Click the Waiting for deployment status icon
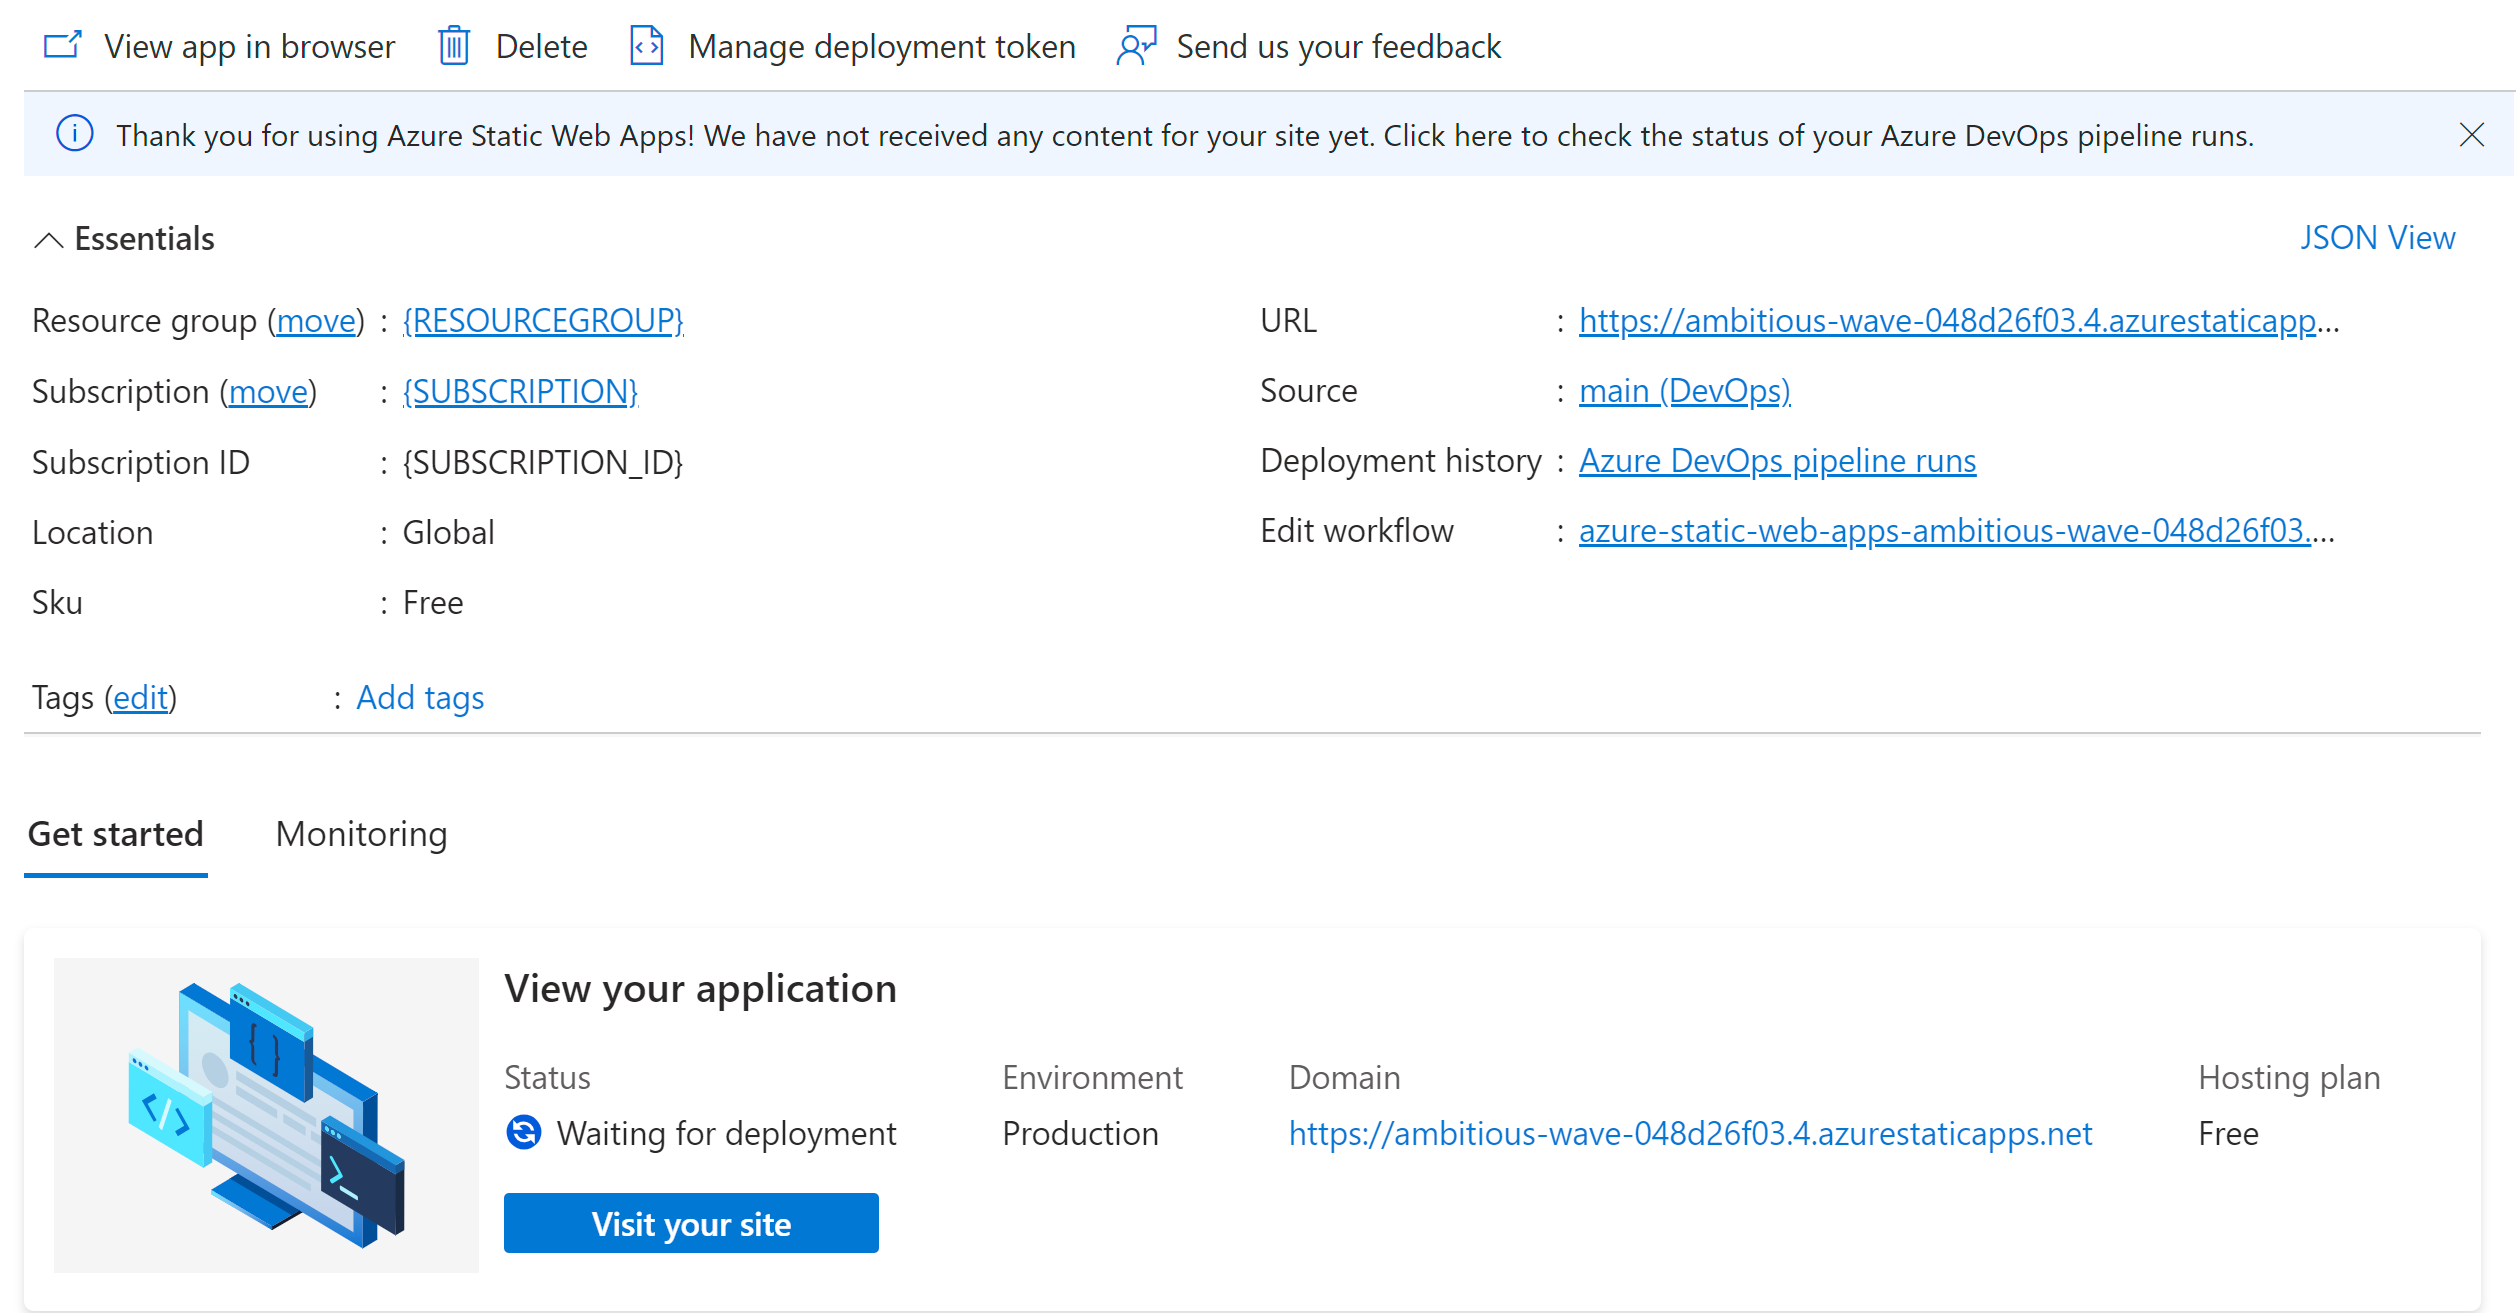The image size is (2516, 1313). (x=524, y=1133)
